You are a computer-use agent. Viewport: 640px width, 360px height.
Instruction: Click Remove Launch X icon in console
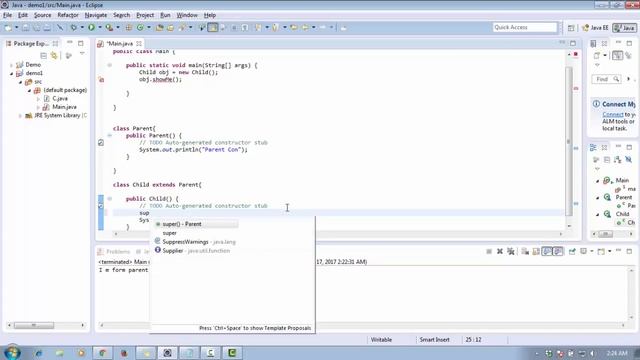pyautogui.click(x=500, y=251)
